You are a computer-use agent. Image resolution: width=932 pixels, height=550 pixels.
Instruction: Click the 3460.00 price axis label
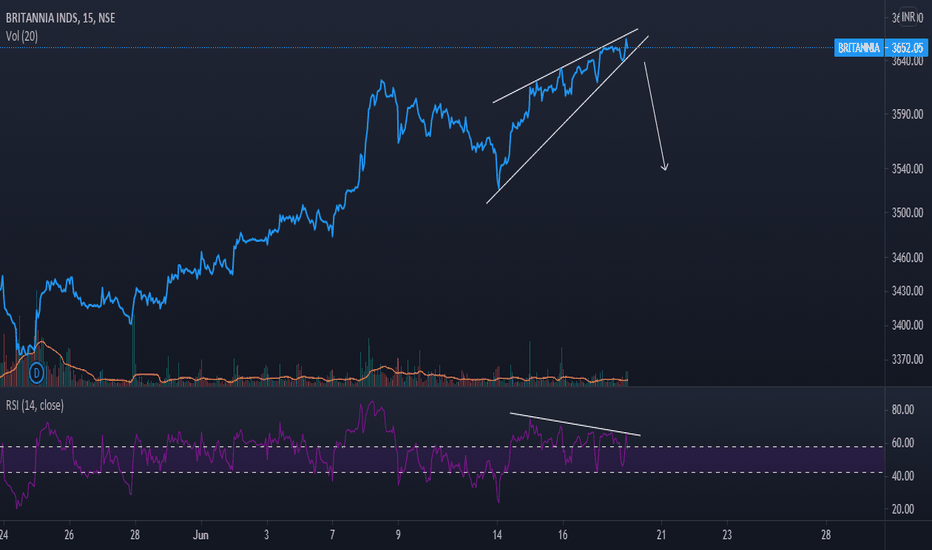907,258
